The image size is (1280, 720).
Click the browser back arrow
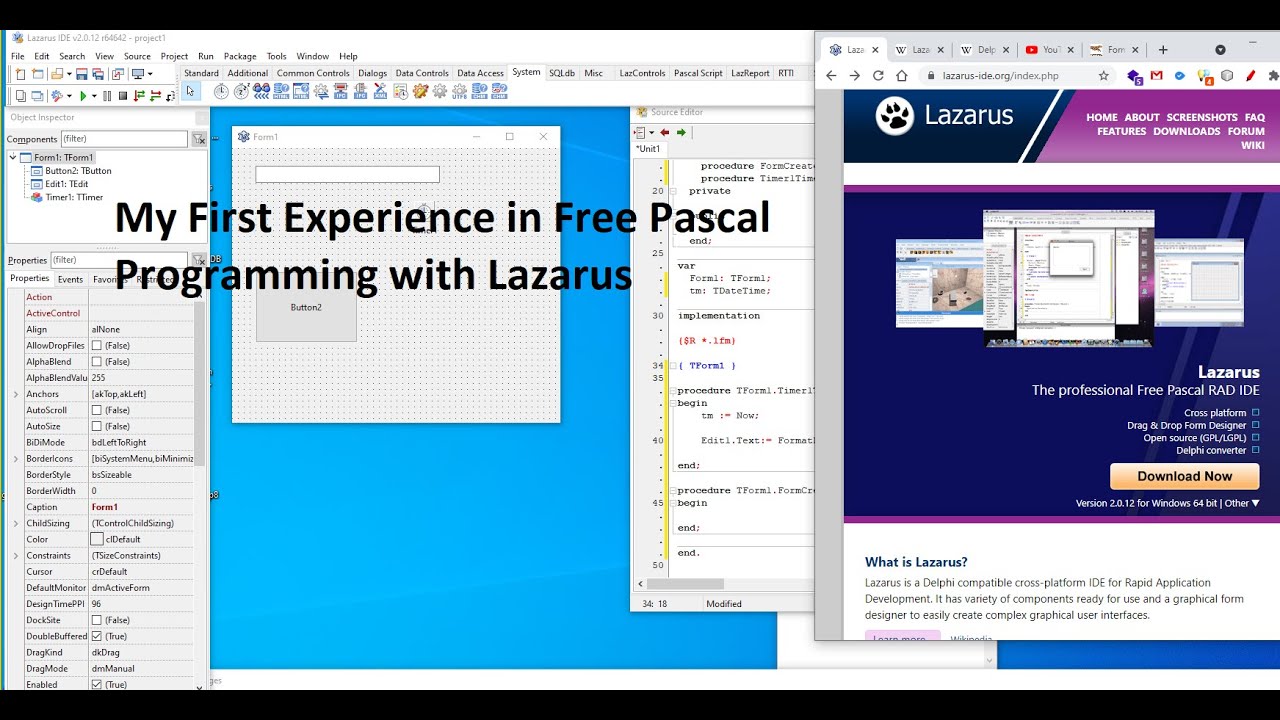(830, 75)
